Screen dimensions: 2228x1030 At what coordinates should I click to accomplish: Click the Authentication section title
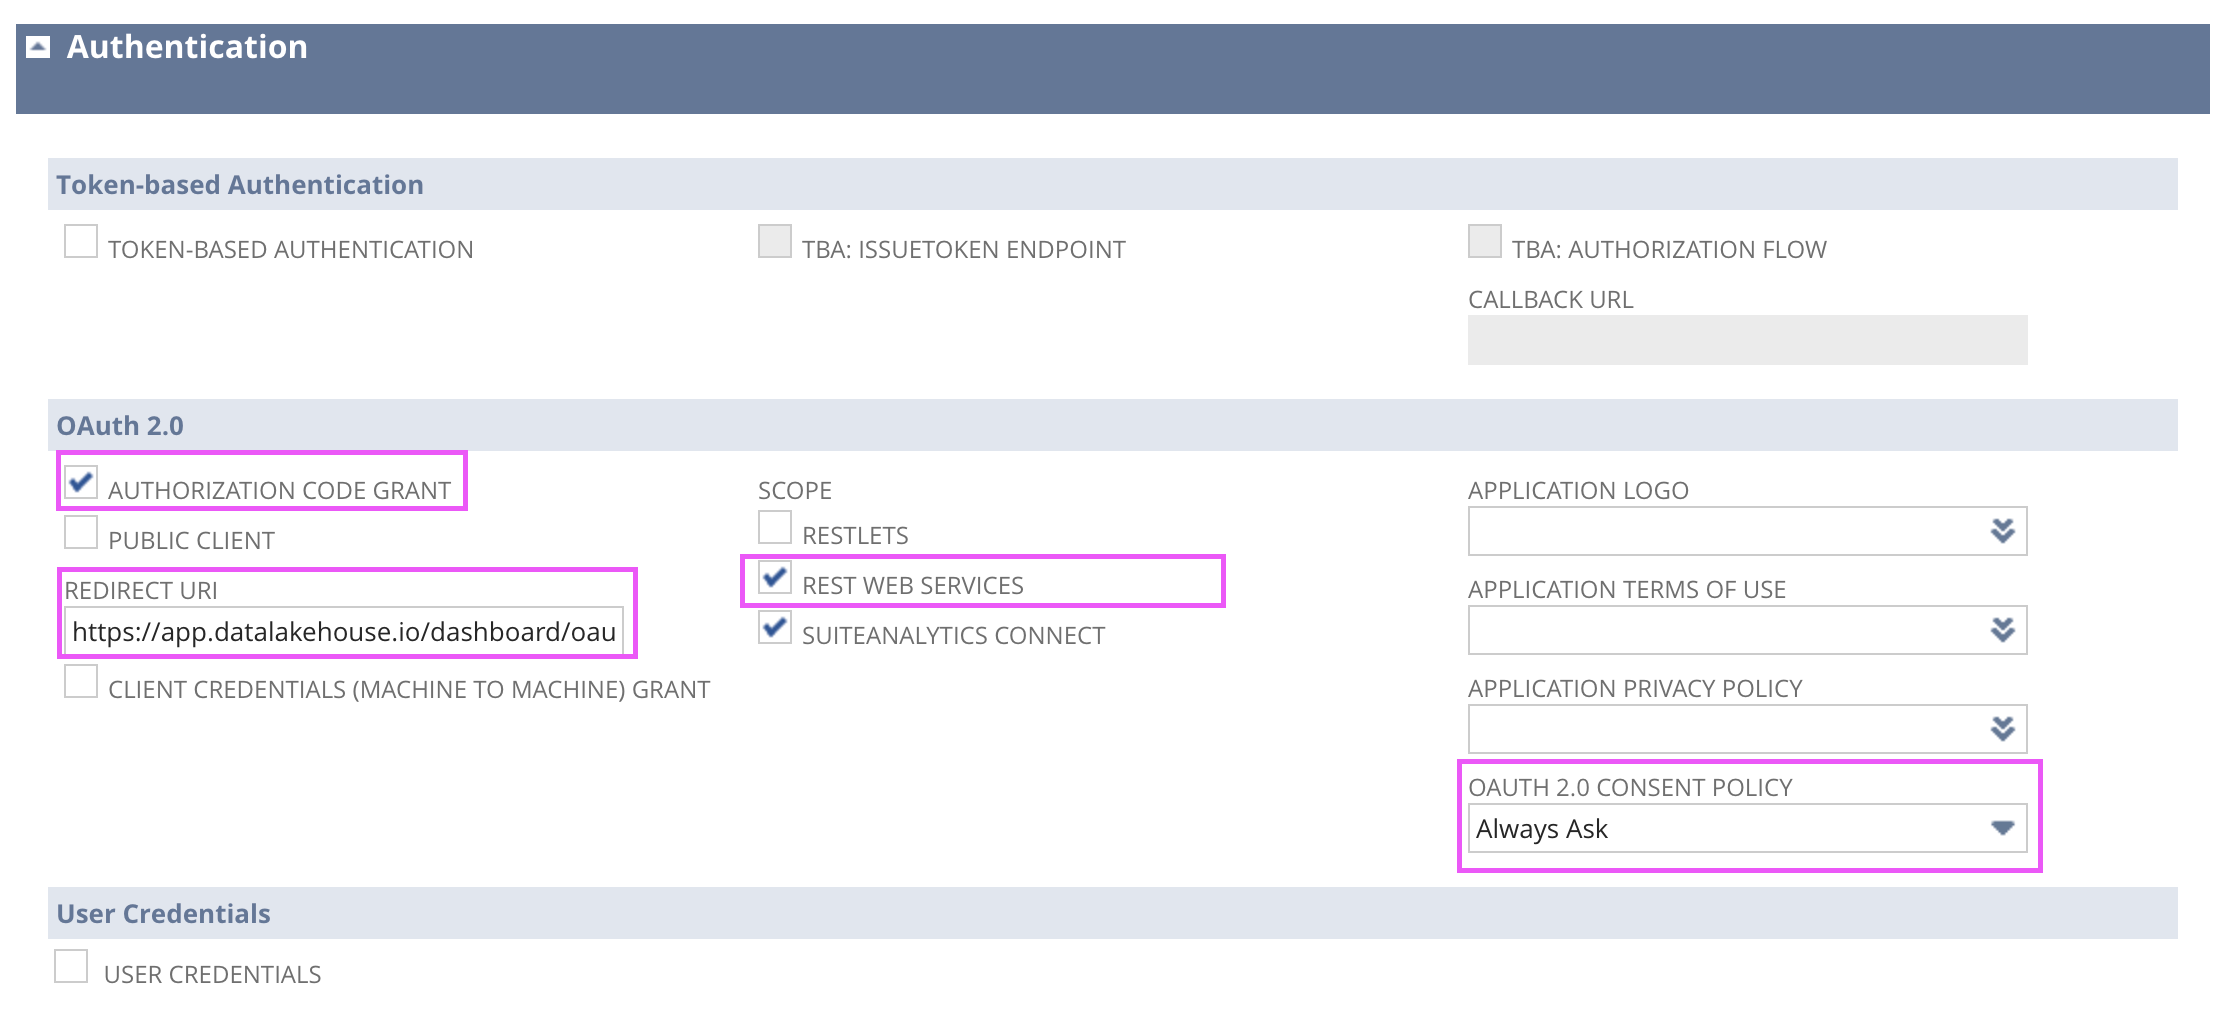point(187,47)
